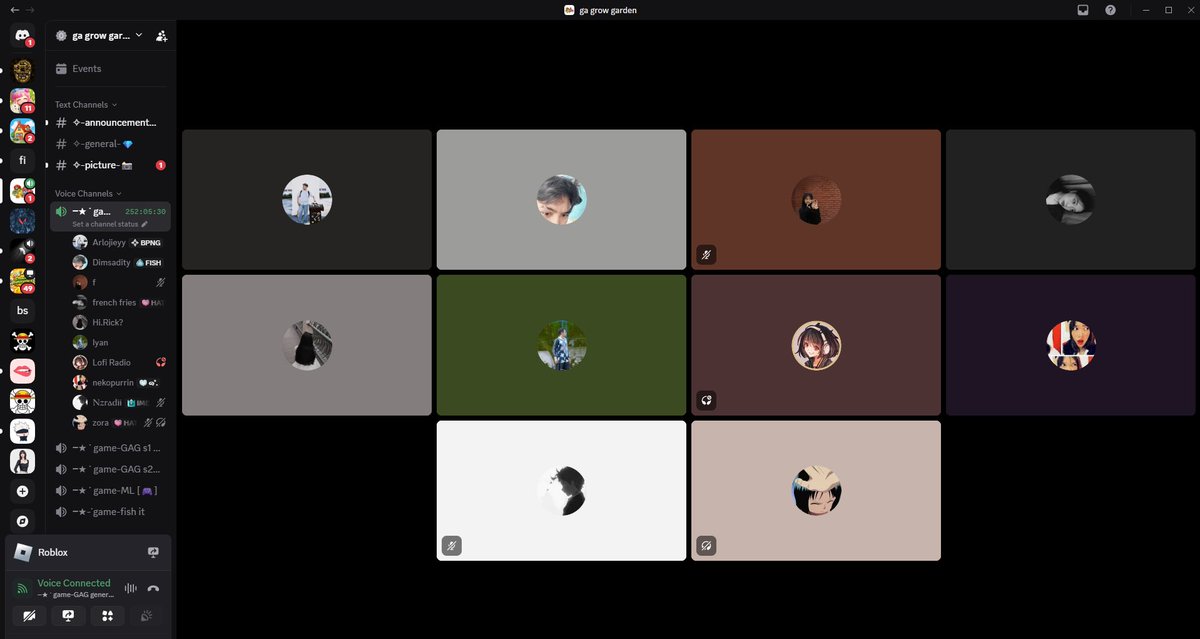Click the invite people icon beside server name
1200x639 pixels.
coord(162,35)
